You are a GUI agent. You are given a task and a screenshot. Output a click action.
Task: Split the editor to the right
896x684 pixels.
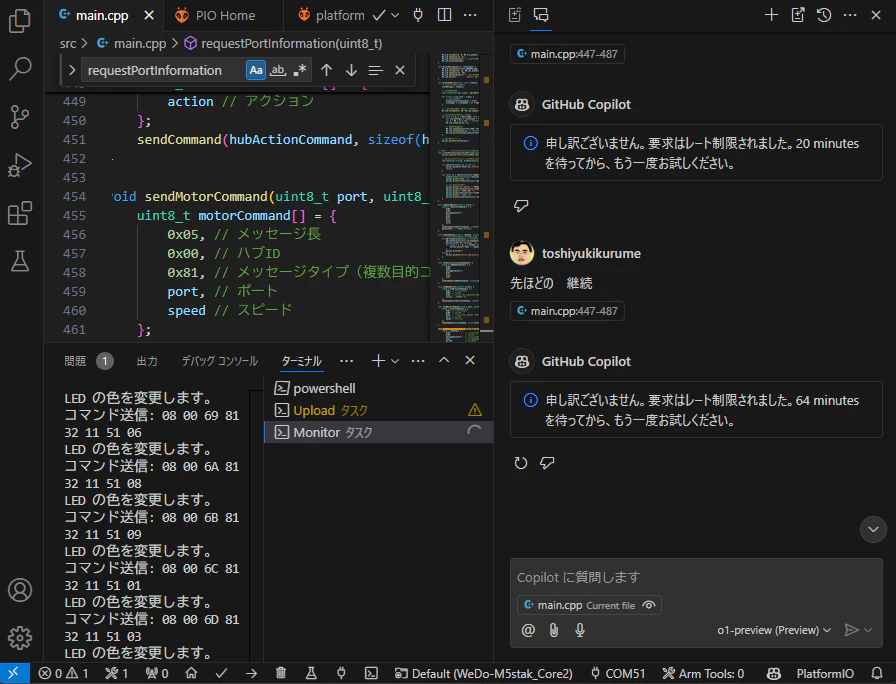pos(444,15)
